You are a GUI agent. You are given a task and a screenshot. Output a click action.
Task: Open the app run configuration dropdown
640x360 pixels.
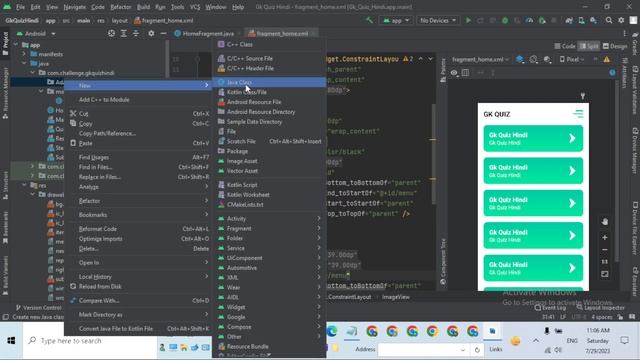click(396, 20)
